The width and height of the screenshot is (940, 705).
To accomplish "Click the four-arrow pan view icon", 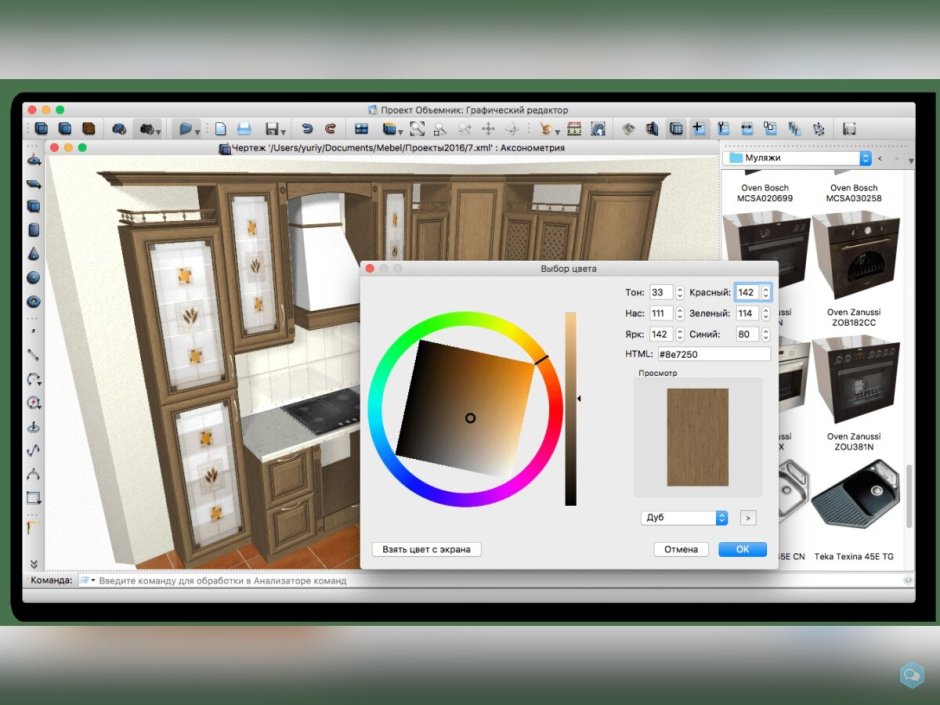I will [489, 129].
